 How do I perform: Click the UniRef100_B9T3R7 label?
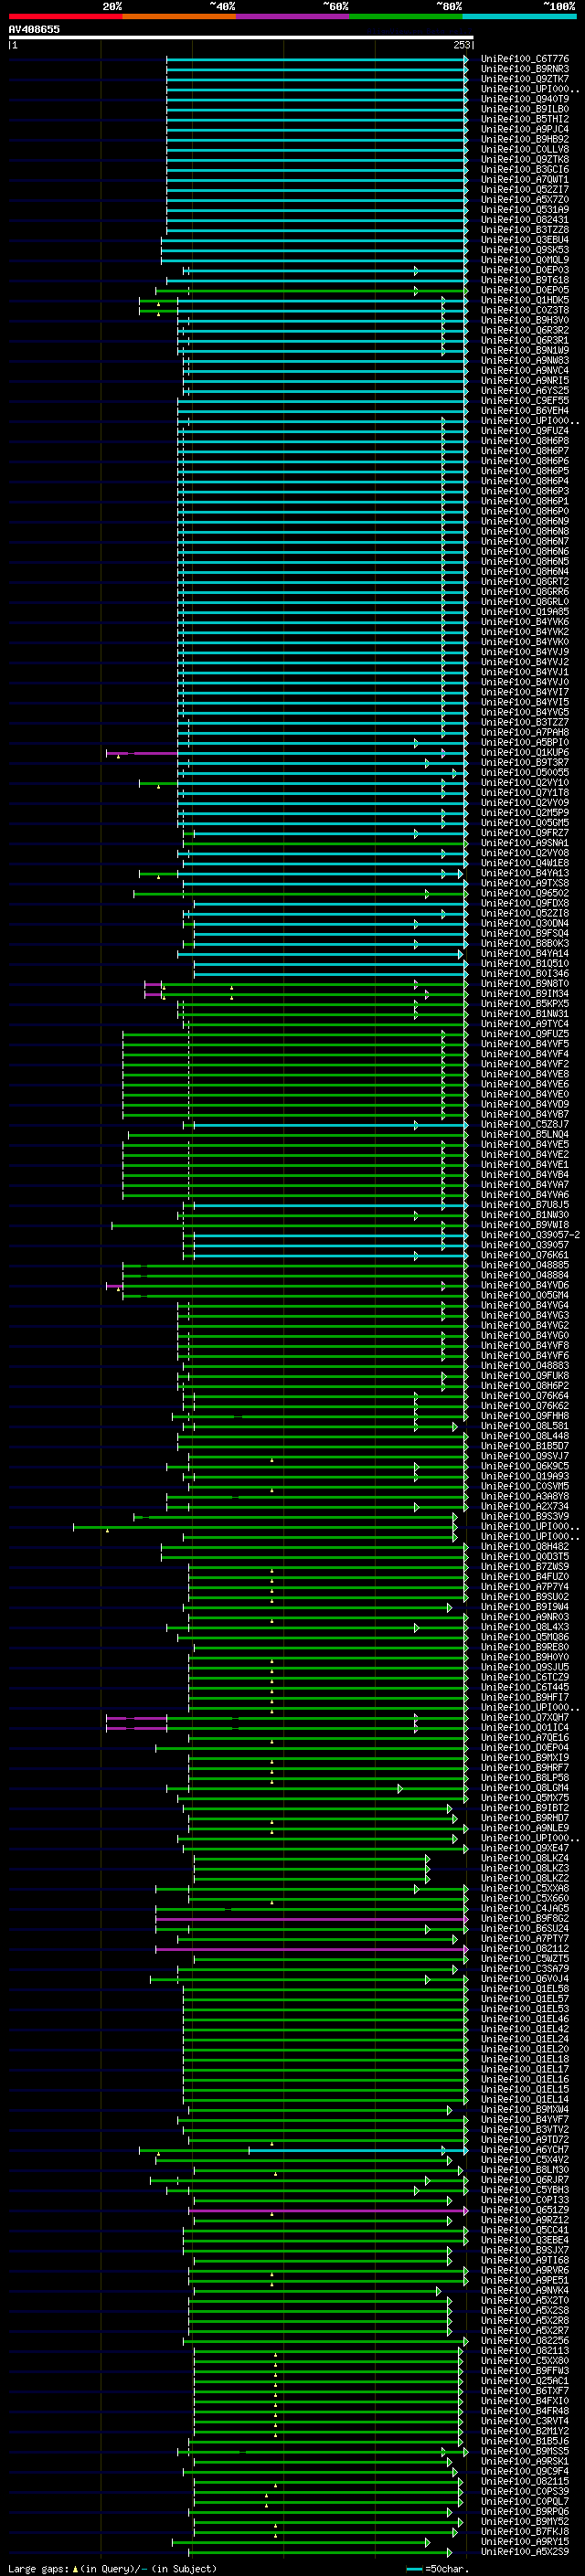coord(525,762)
